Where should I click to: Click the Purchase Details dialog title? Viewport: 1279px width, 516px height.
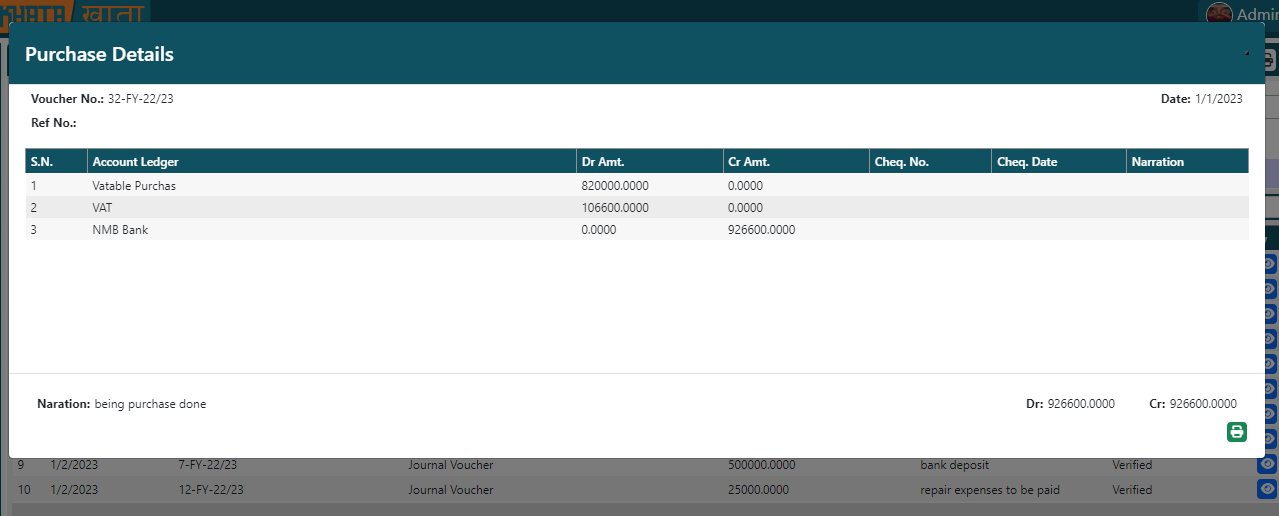click(x=99, y=55)
